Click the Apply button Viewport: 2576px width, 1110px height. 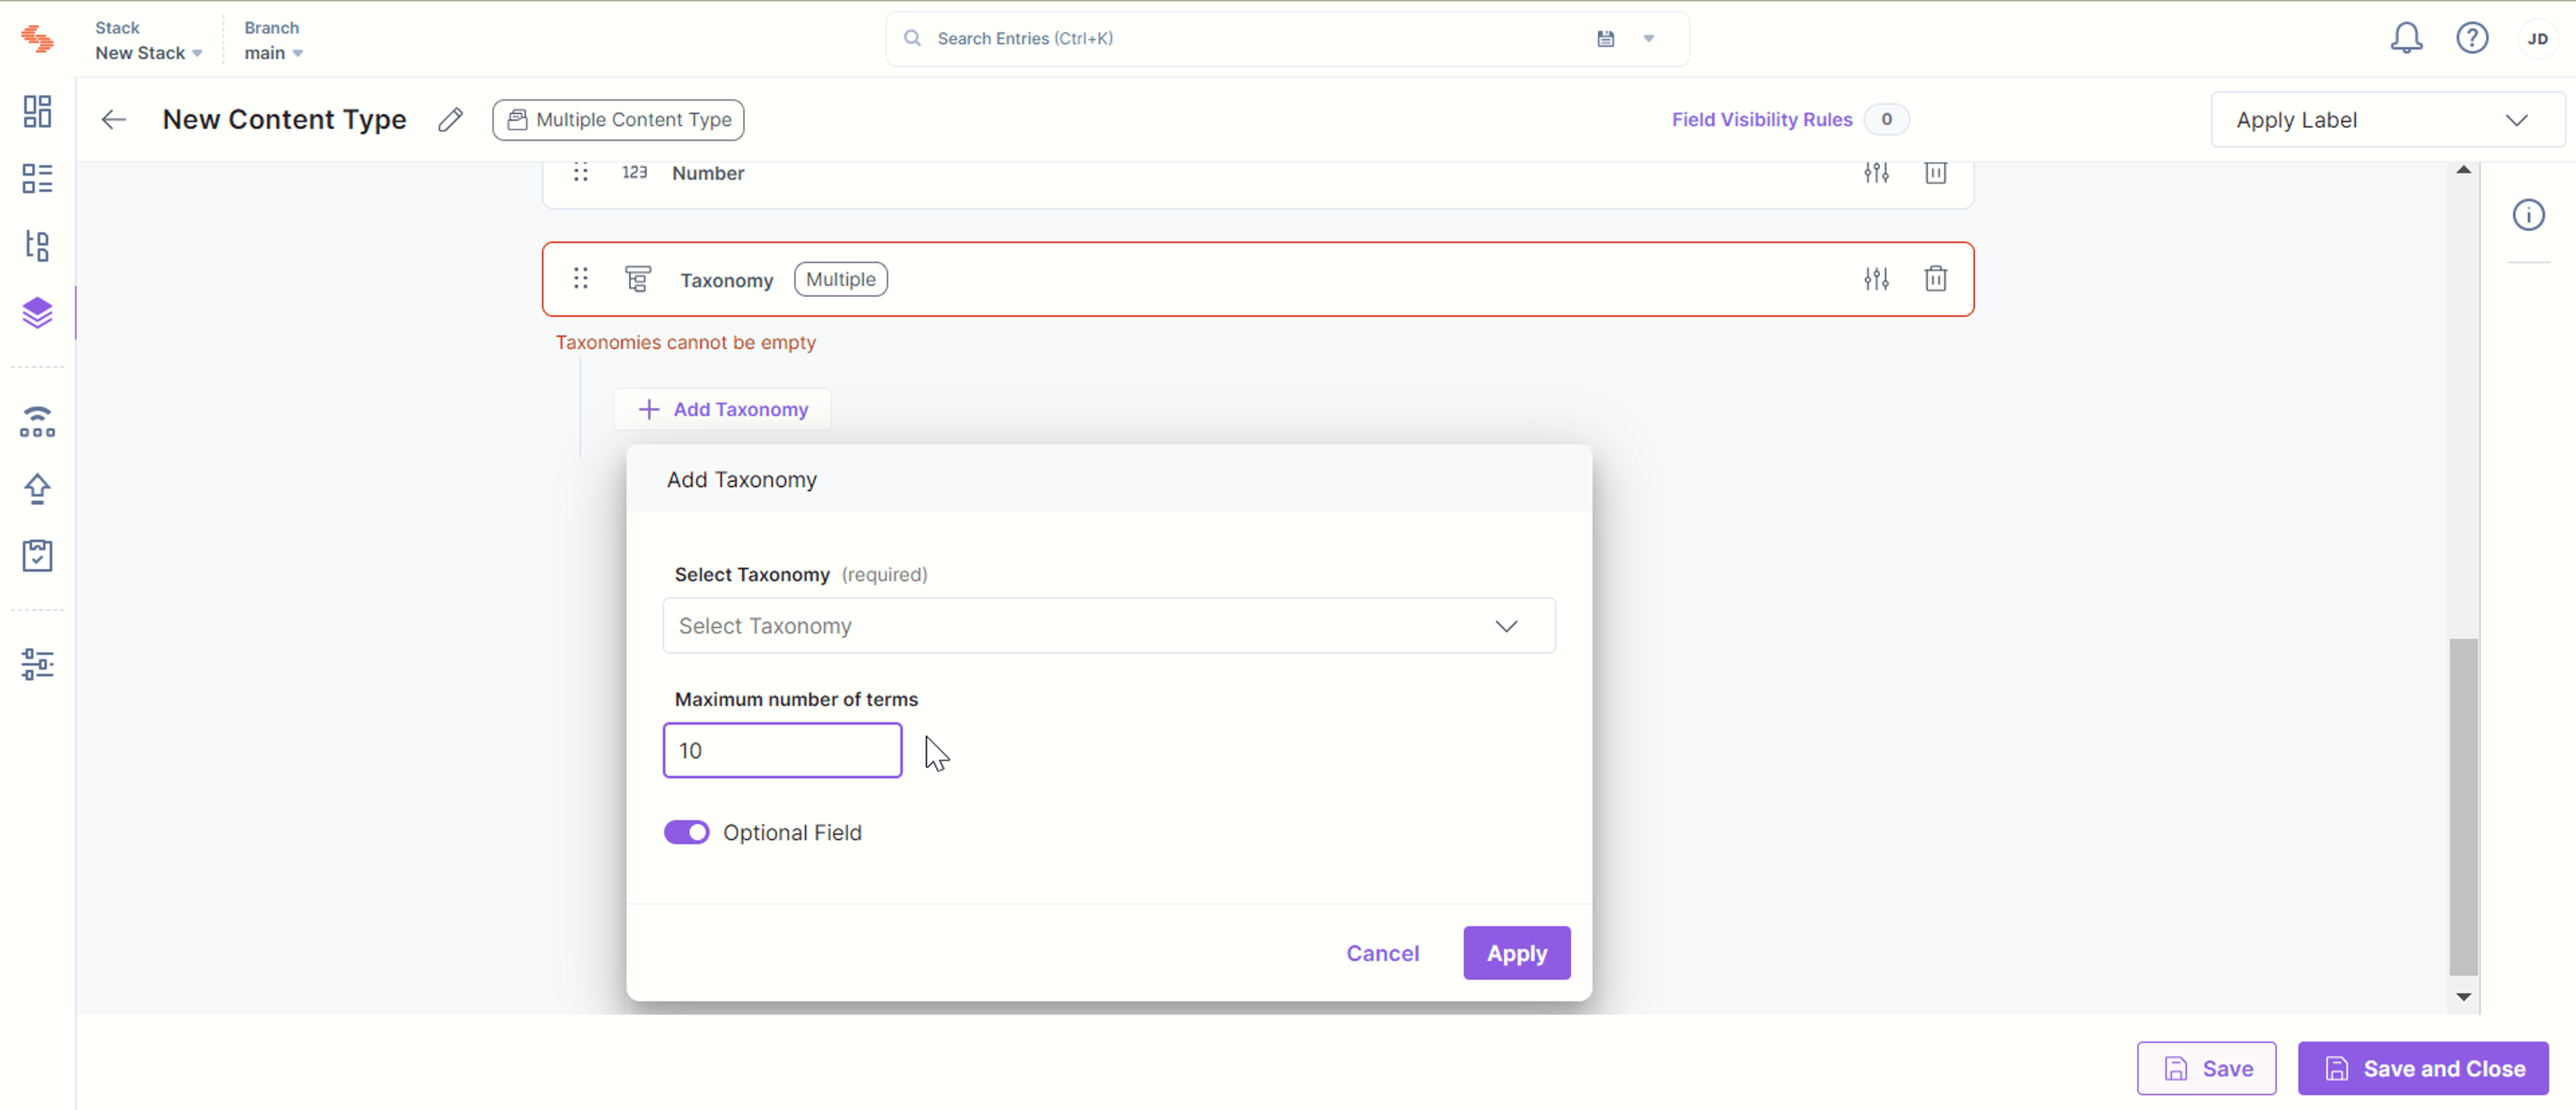pos(1516,953)
